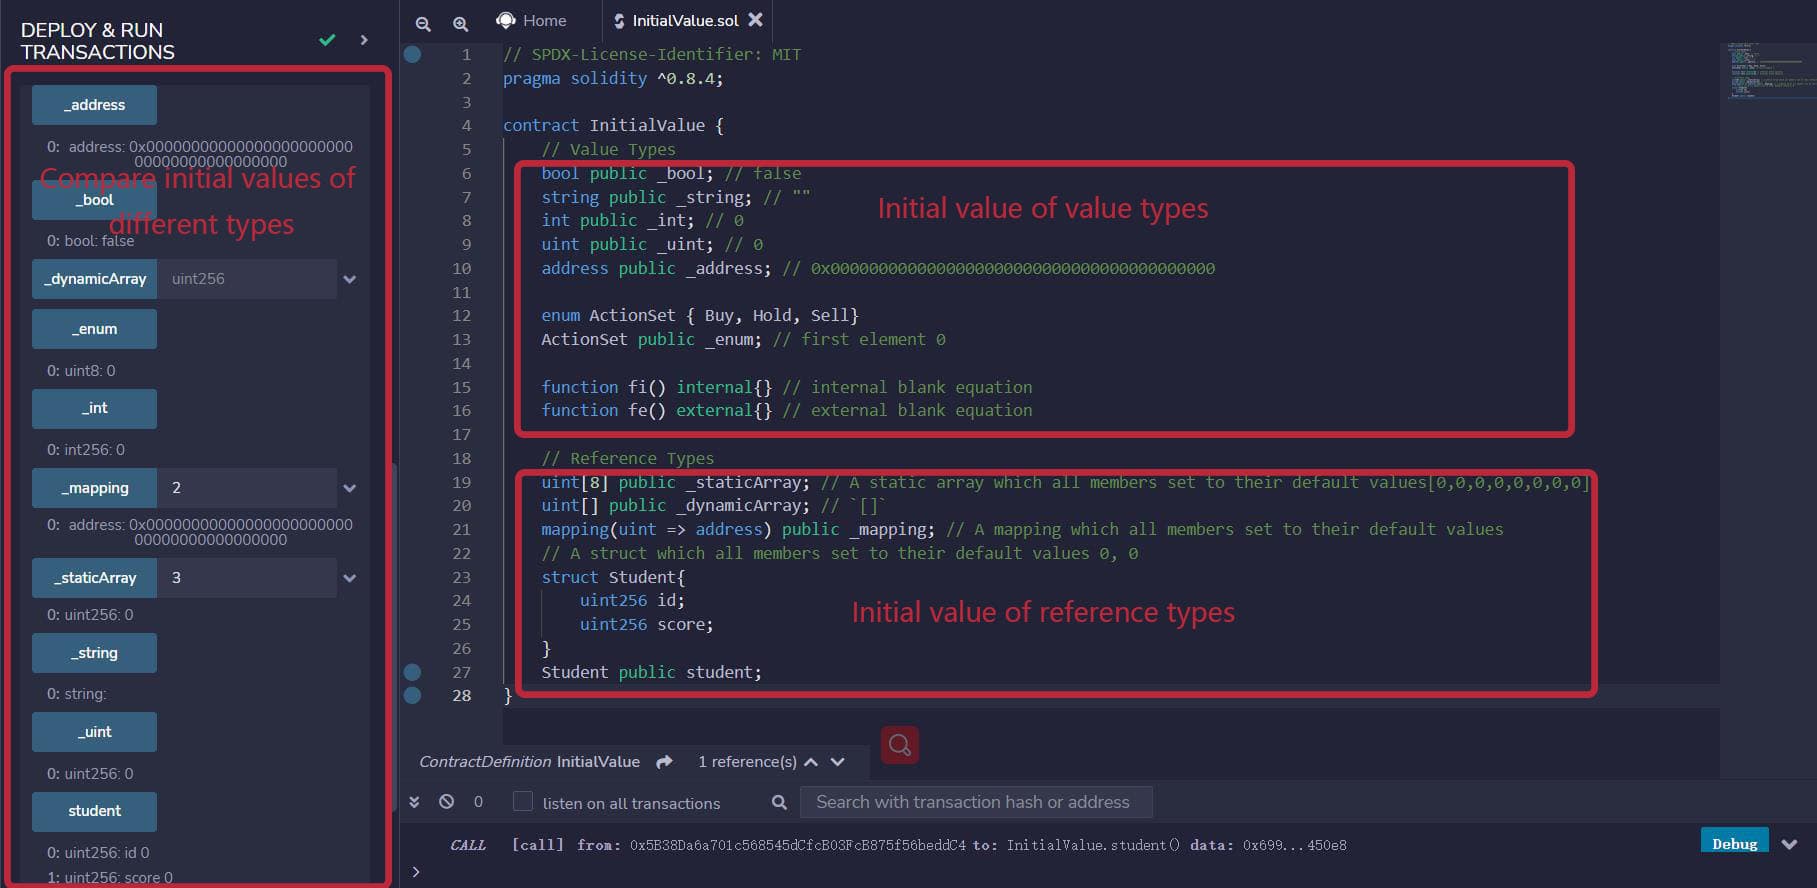The image size is (1817, 888).
Task: Close the InitialValue.sol tab
Action: pyautogui.click(x=755, y=19)
